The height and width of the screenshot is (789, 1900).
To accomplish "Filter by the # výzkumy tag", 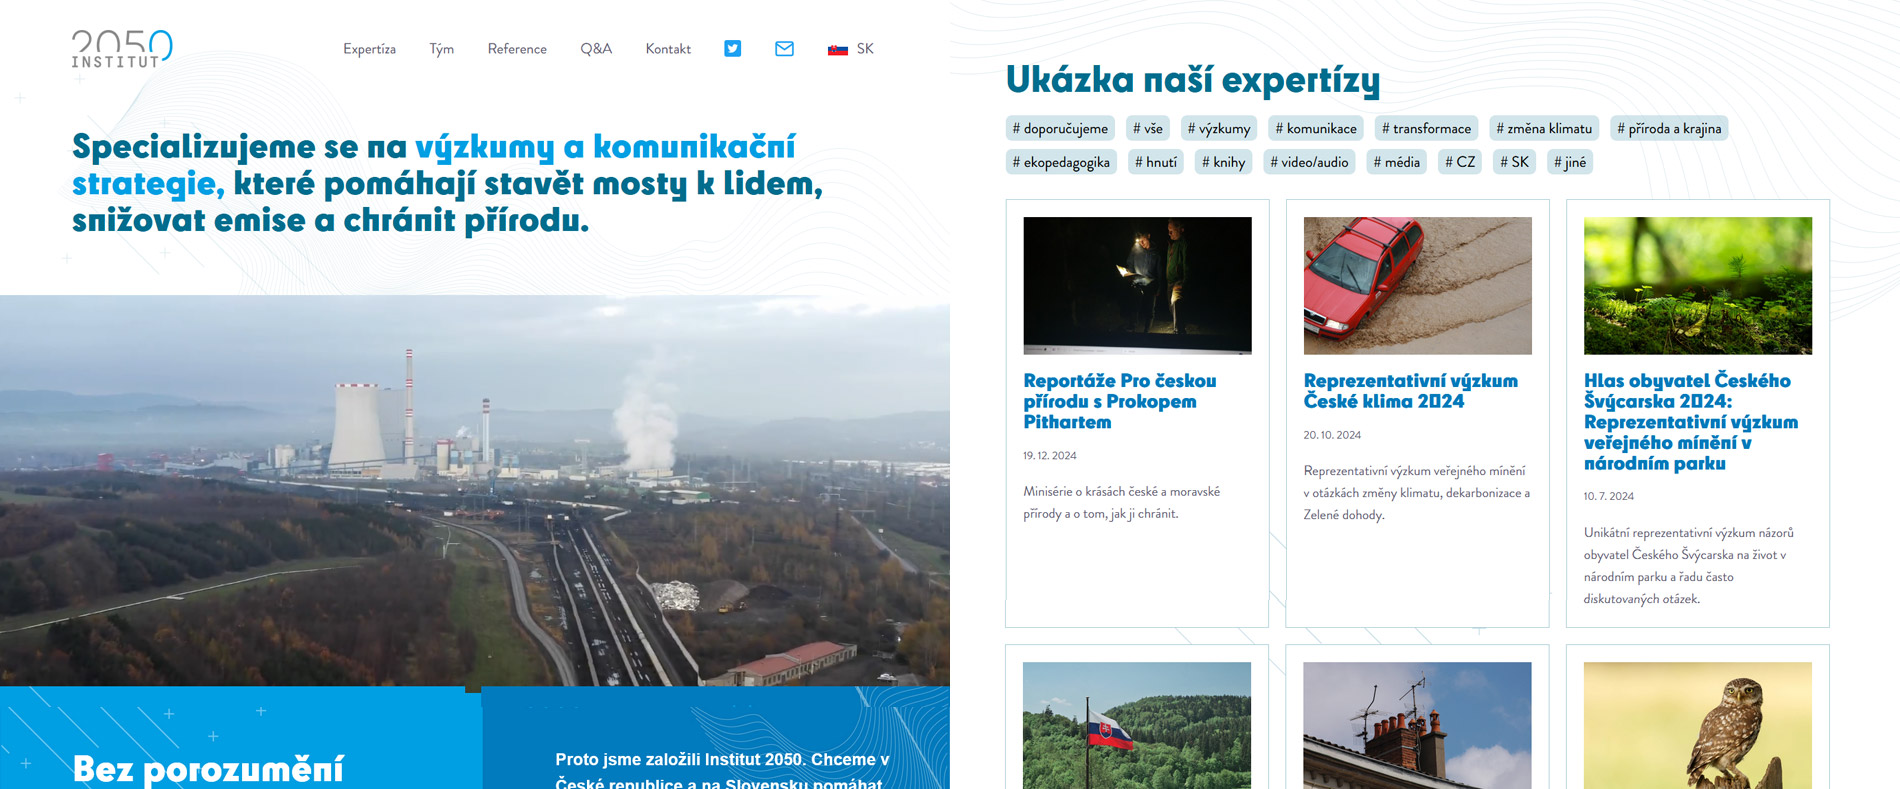I will (x=1219, y=128).
